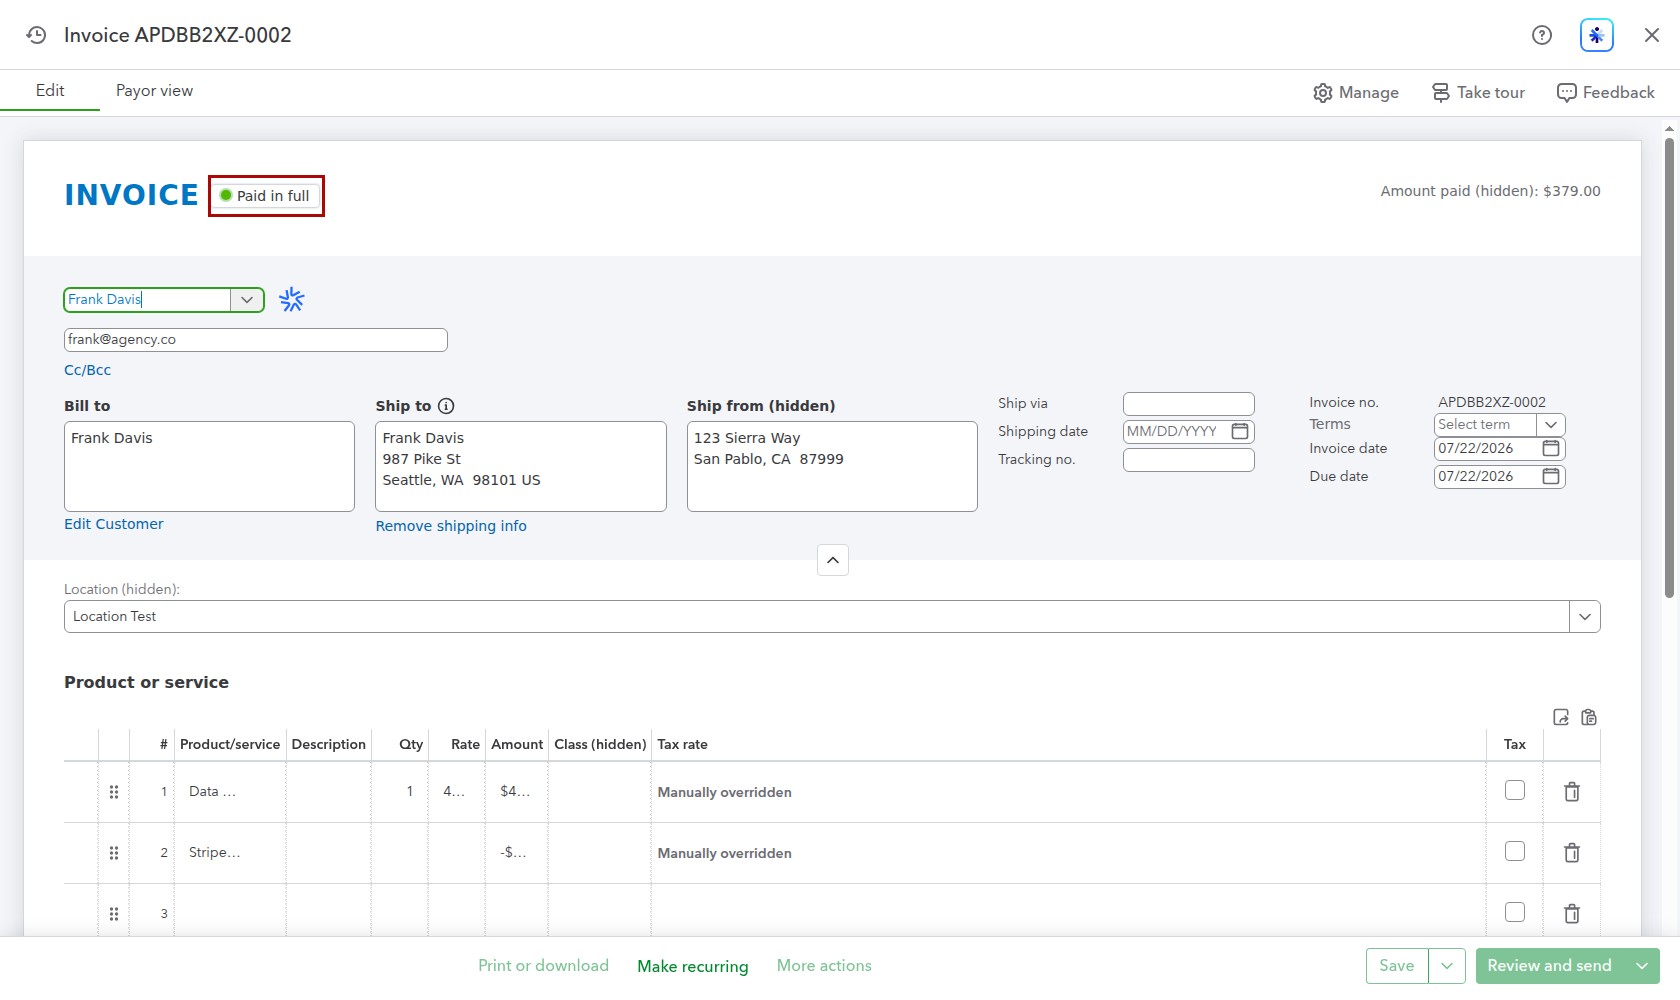The height and width of the screenshot is (1000, 1680).
Task: Open the Save options arrow
Action: (x=1447, y=966)
